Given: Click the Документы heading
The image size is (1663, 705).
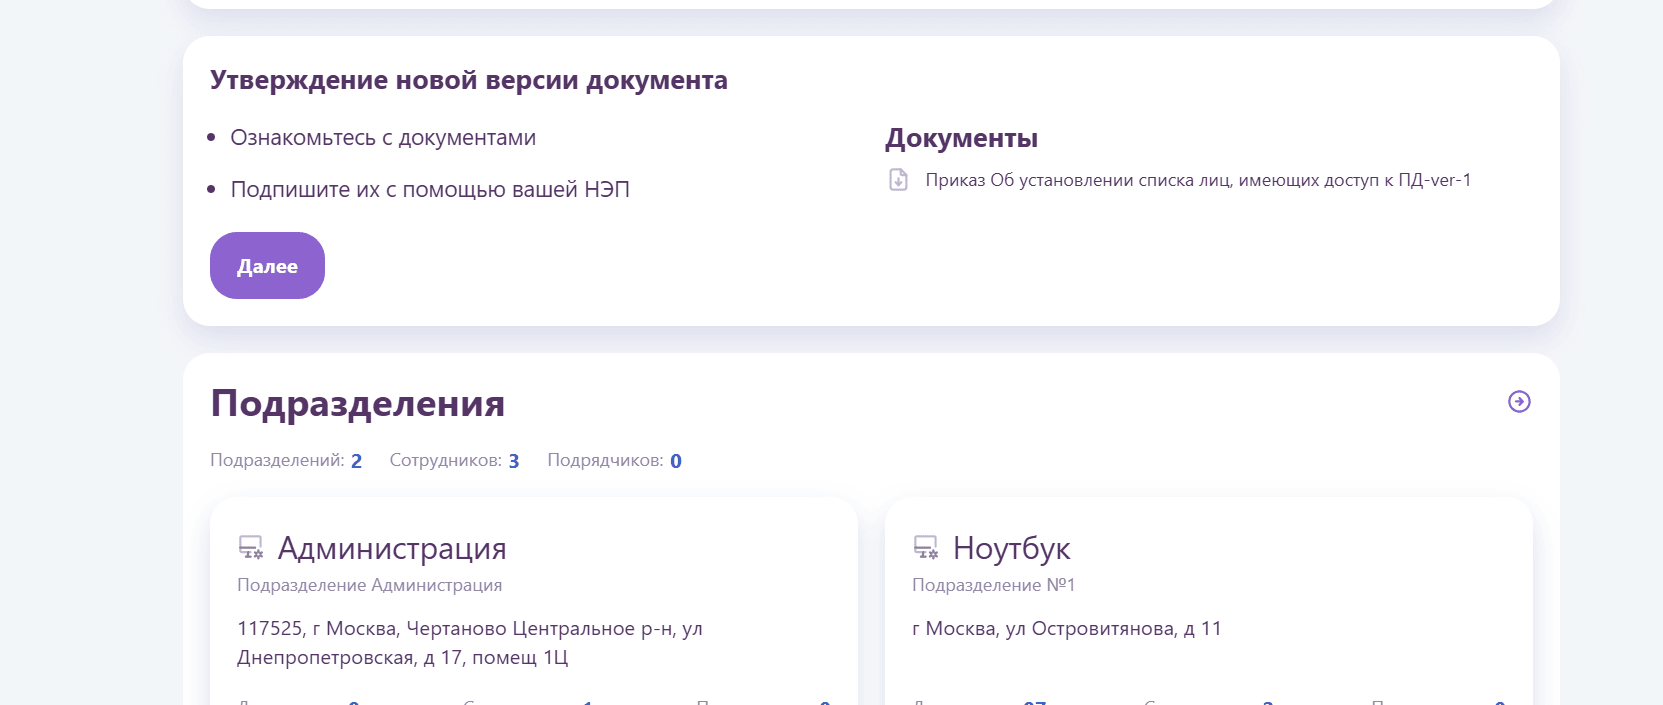Looking at the screenshot, I should [x=961, y=138].
